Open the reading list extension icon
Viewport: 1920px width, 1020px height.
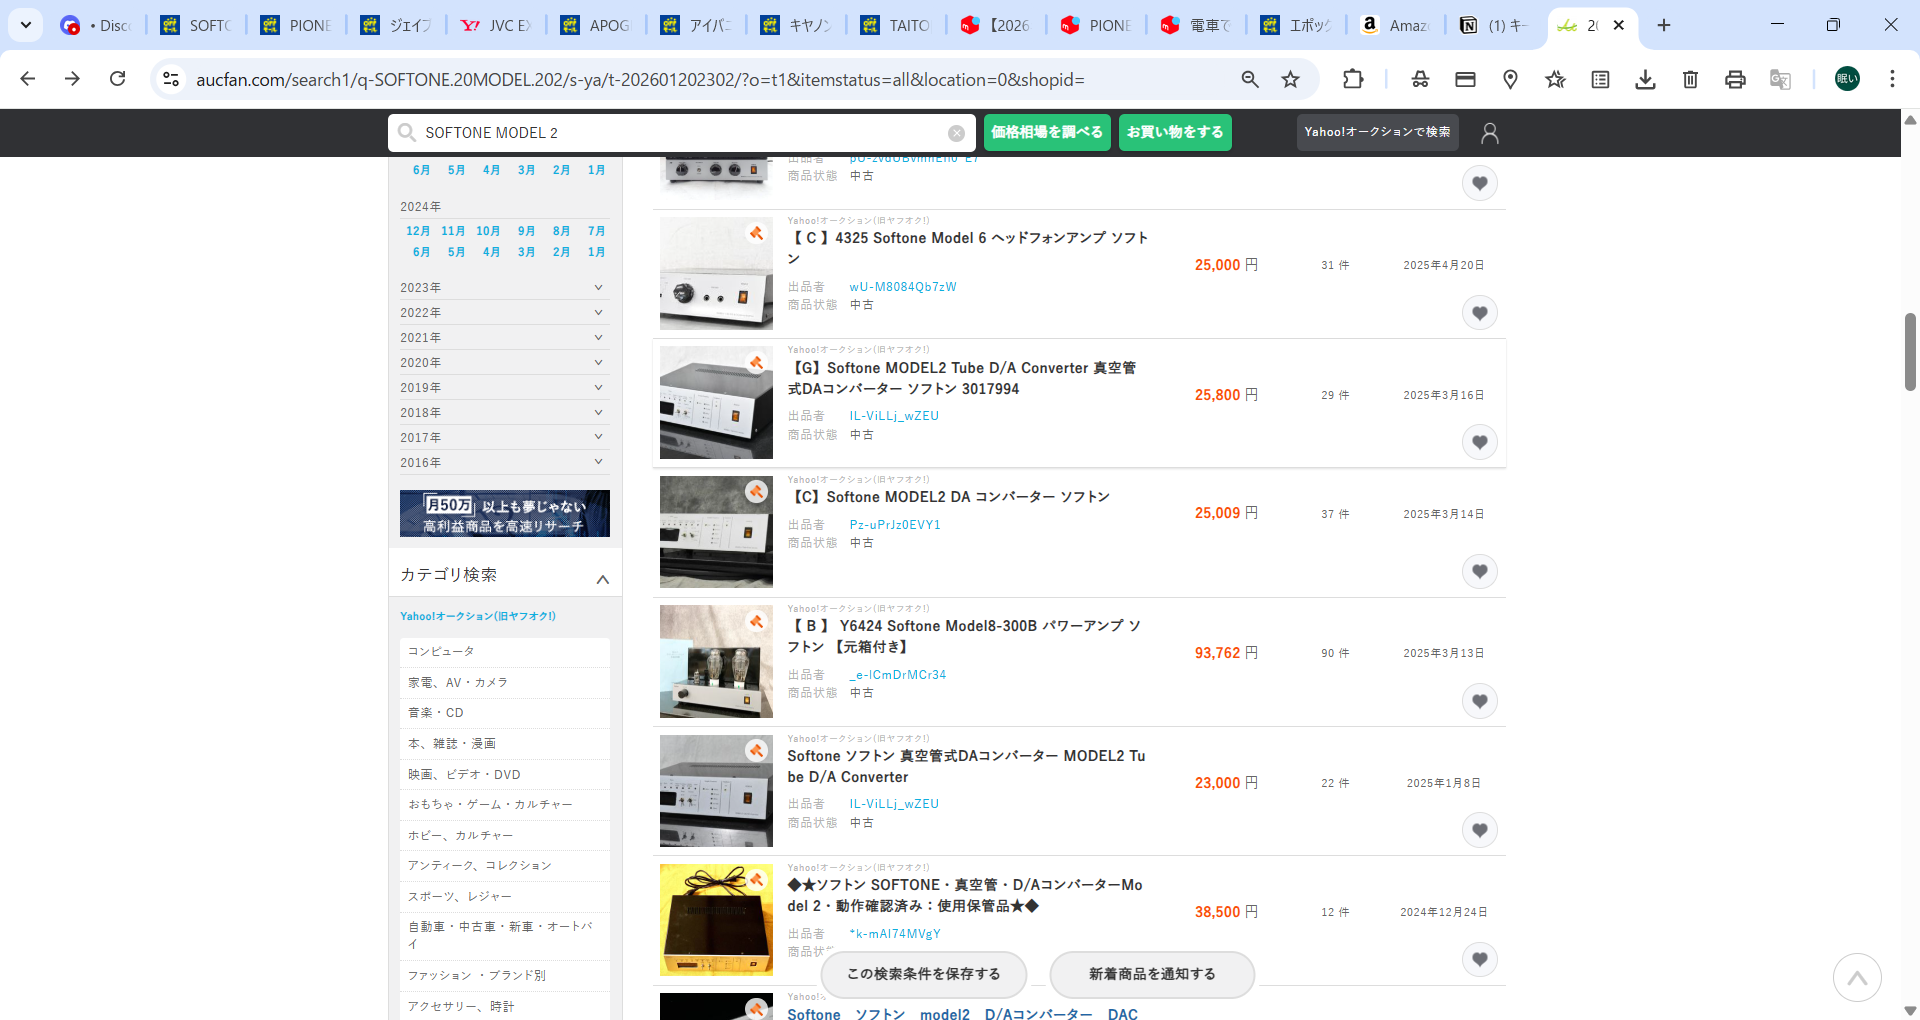(1600, 79)
